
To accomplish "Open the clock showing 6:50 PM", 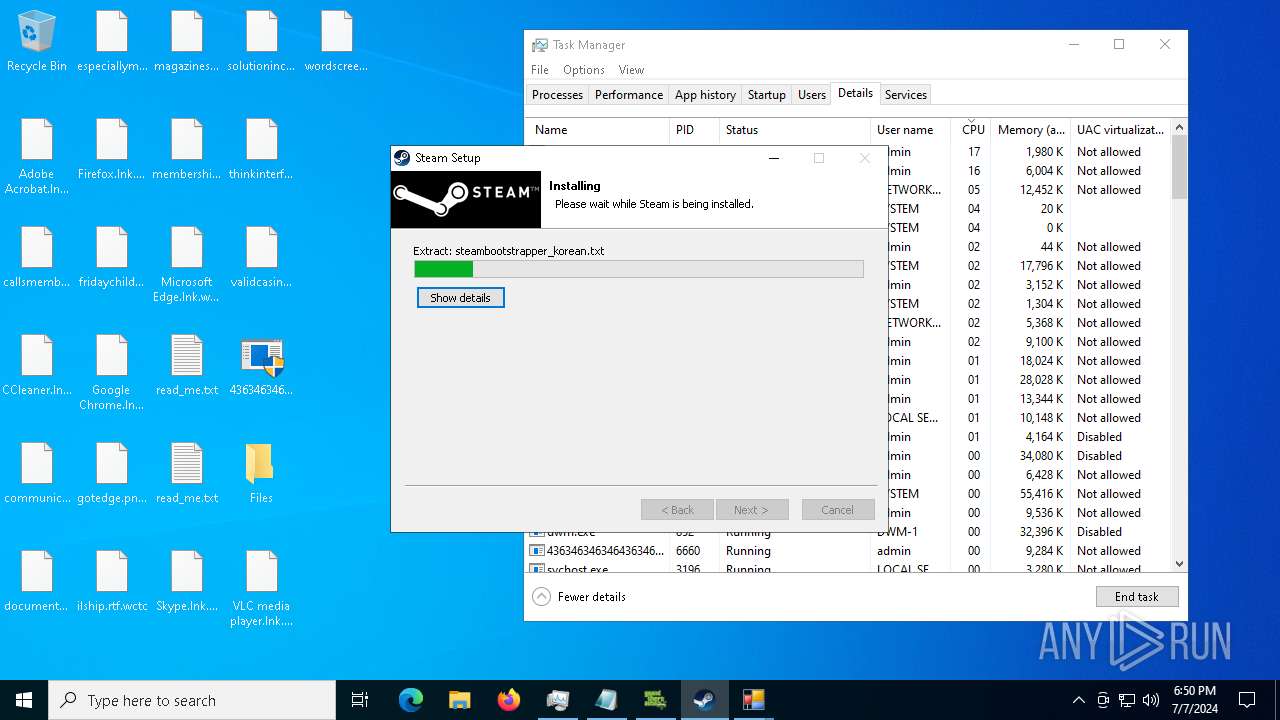I will (x=1194, y=700).
